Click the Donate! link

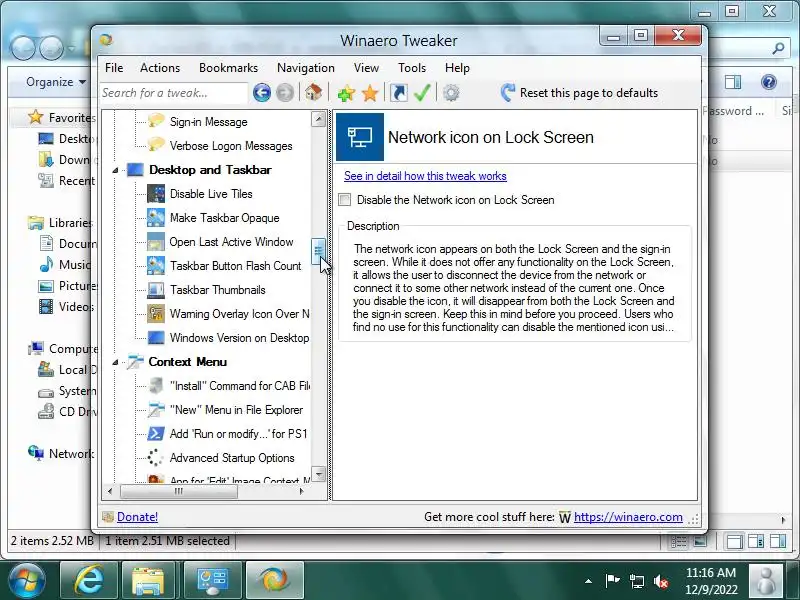pyautogui.click(x=137, y=517)
